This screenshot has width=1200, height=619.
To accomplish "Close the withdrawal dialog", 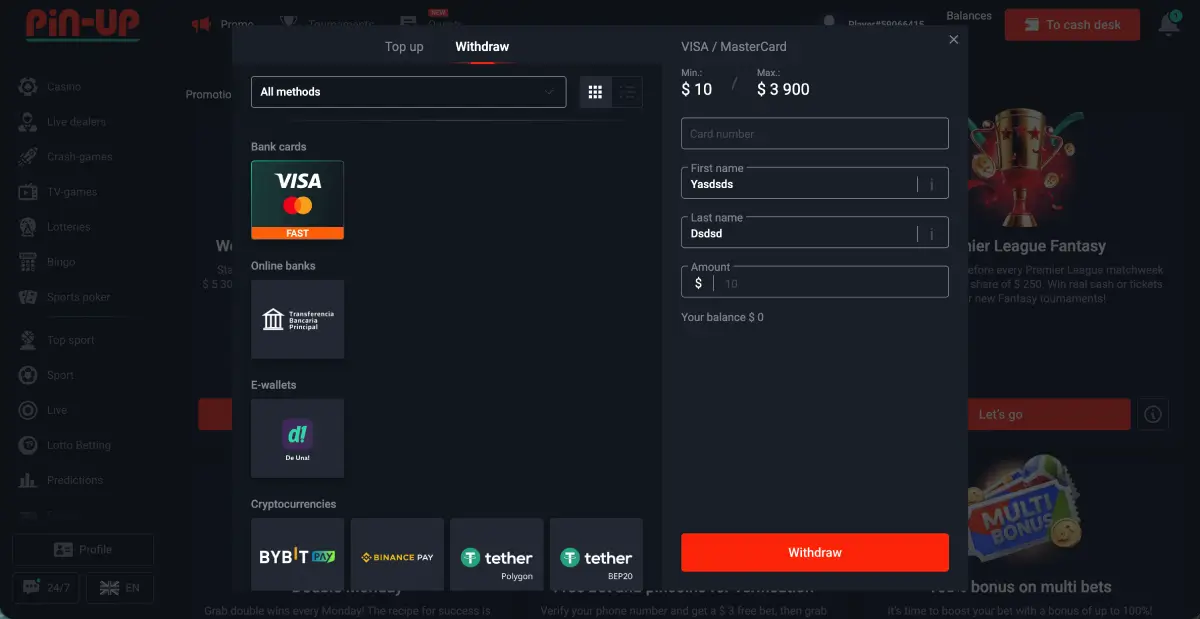I will 953,40.
